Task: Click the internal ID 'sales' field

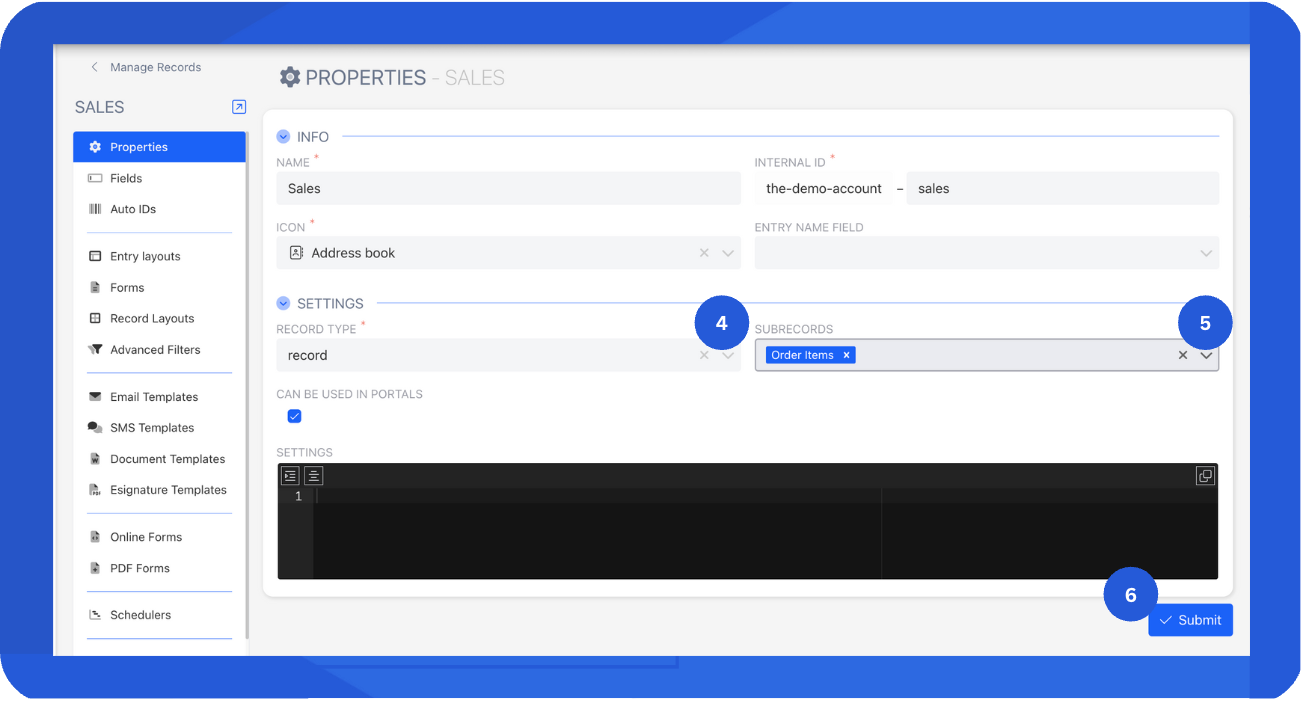Action: point(1062,188)
